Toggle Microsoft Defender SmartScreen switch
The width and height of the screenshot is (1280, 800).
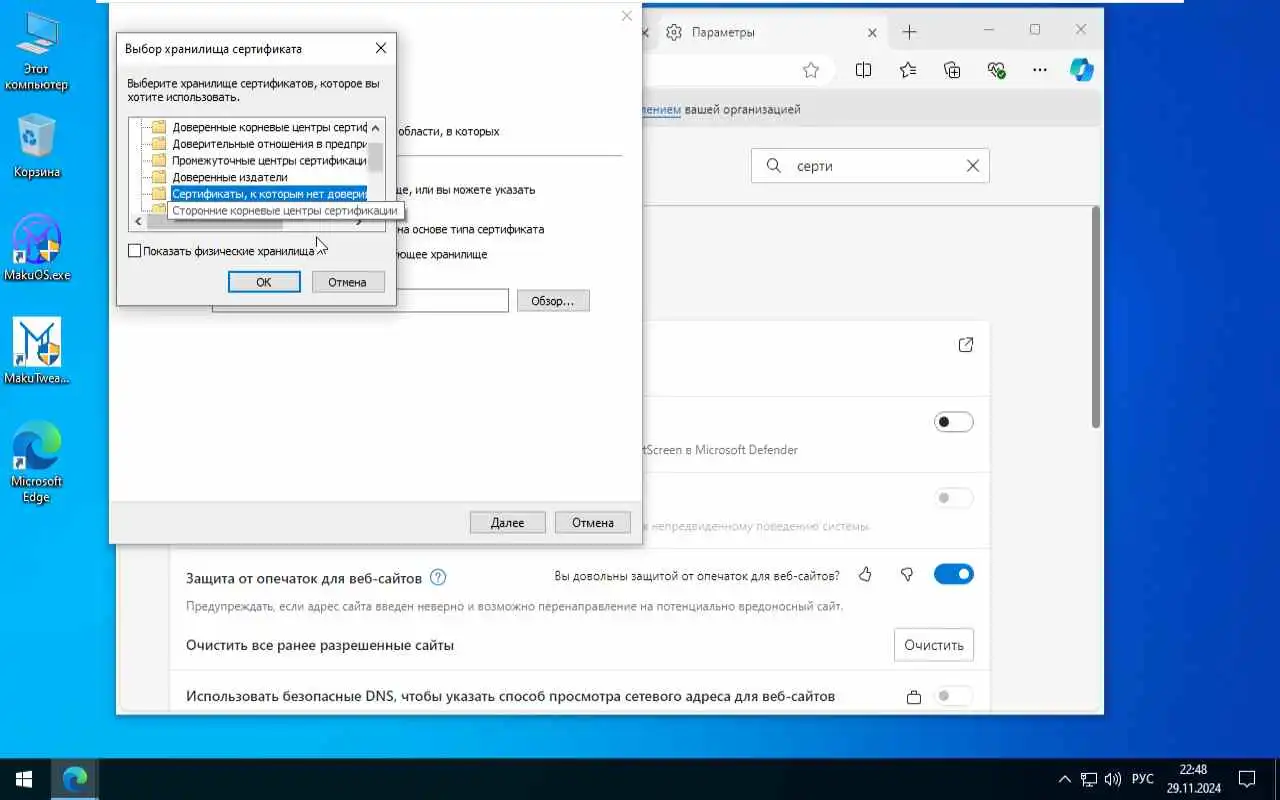click(954, 422)
